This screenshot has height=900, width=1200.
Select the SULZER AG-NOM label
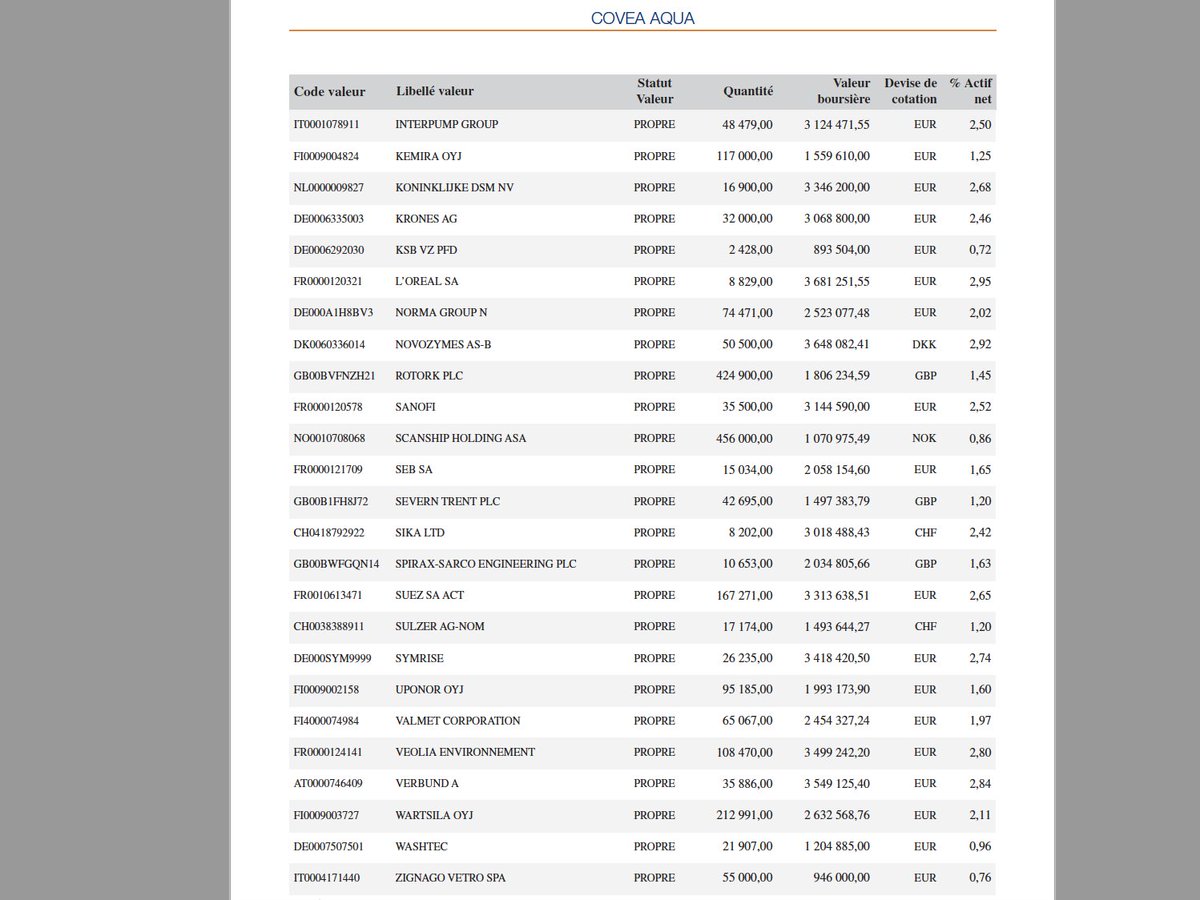pyautogui.click(x=438, y=627)
